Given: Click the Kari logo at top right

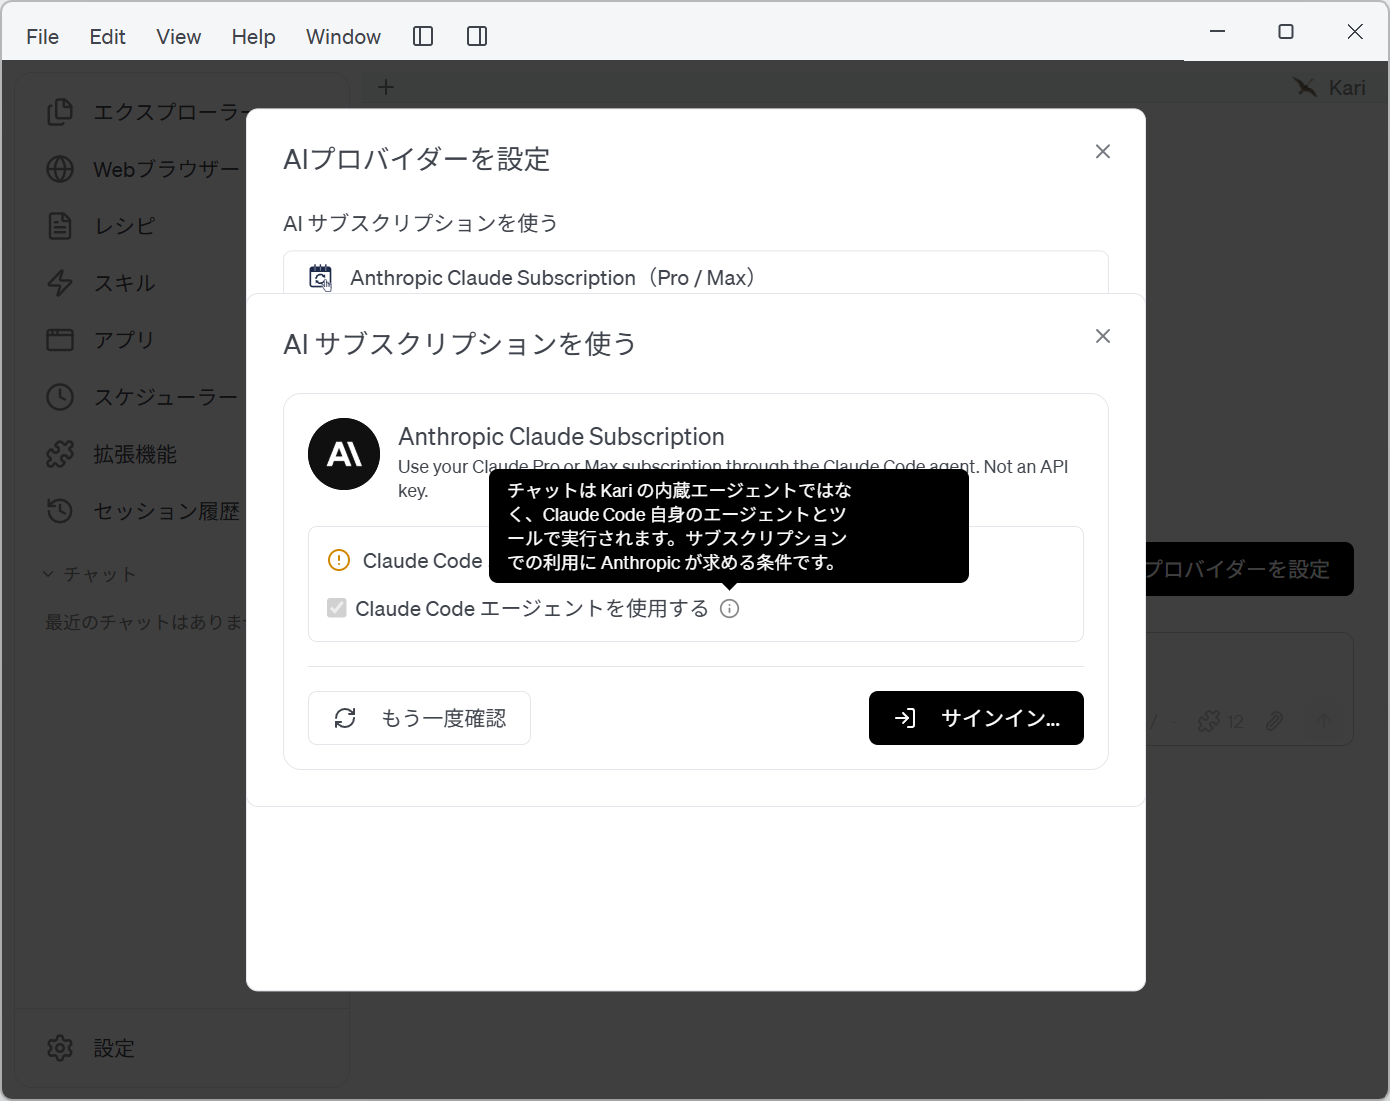Looking at the screenshot, I should (x=1305, y=87).
